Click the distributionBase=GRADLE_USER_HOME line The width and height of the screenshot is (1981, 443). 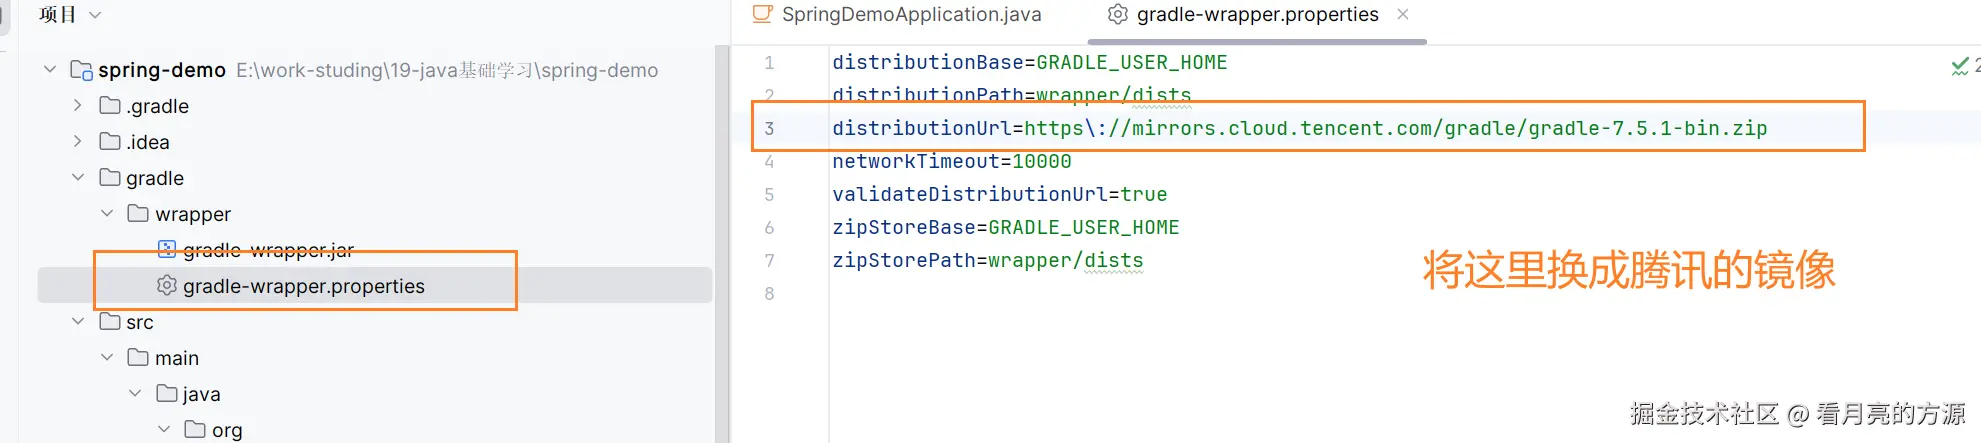(x=1030, y=62)
